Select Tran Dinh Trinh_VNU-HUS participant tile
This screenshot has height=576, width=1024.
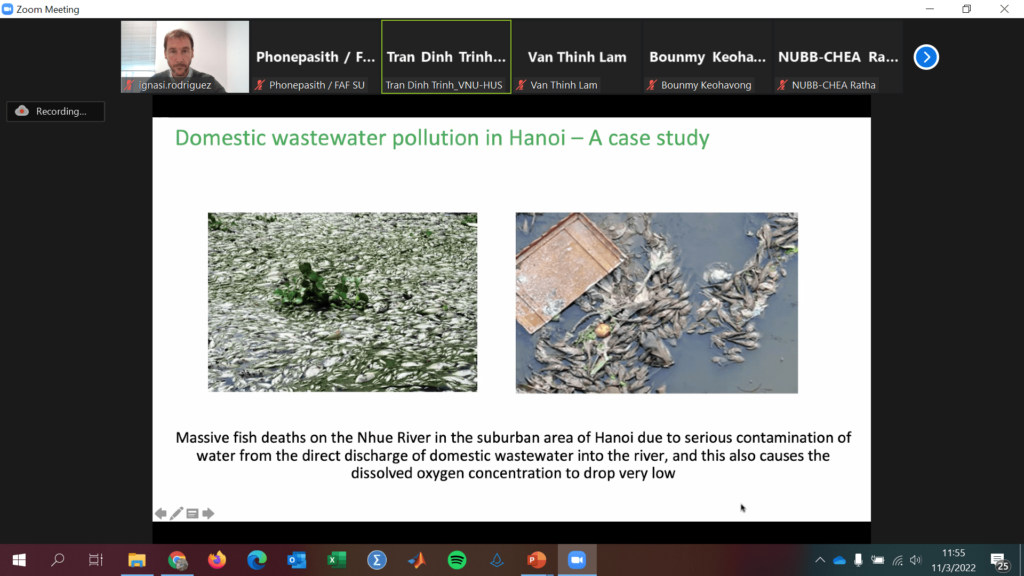click(446, 57)
